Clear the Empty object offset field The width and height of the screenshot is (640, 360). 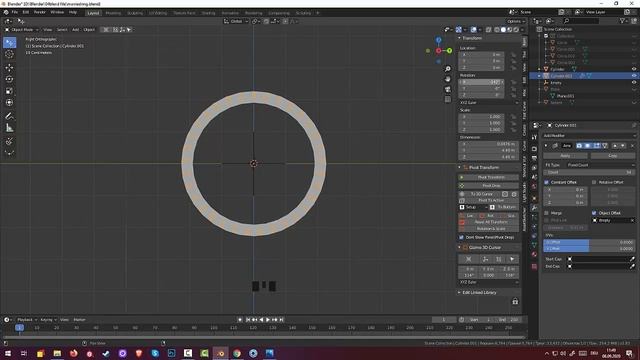coord(632,220)
